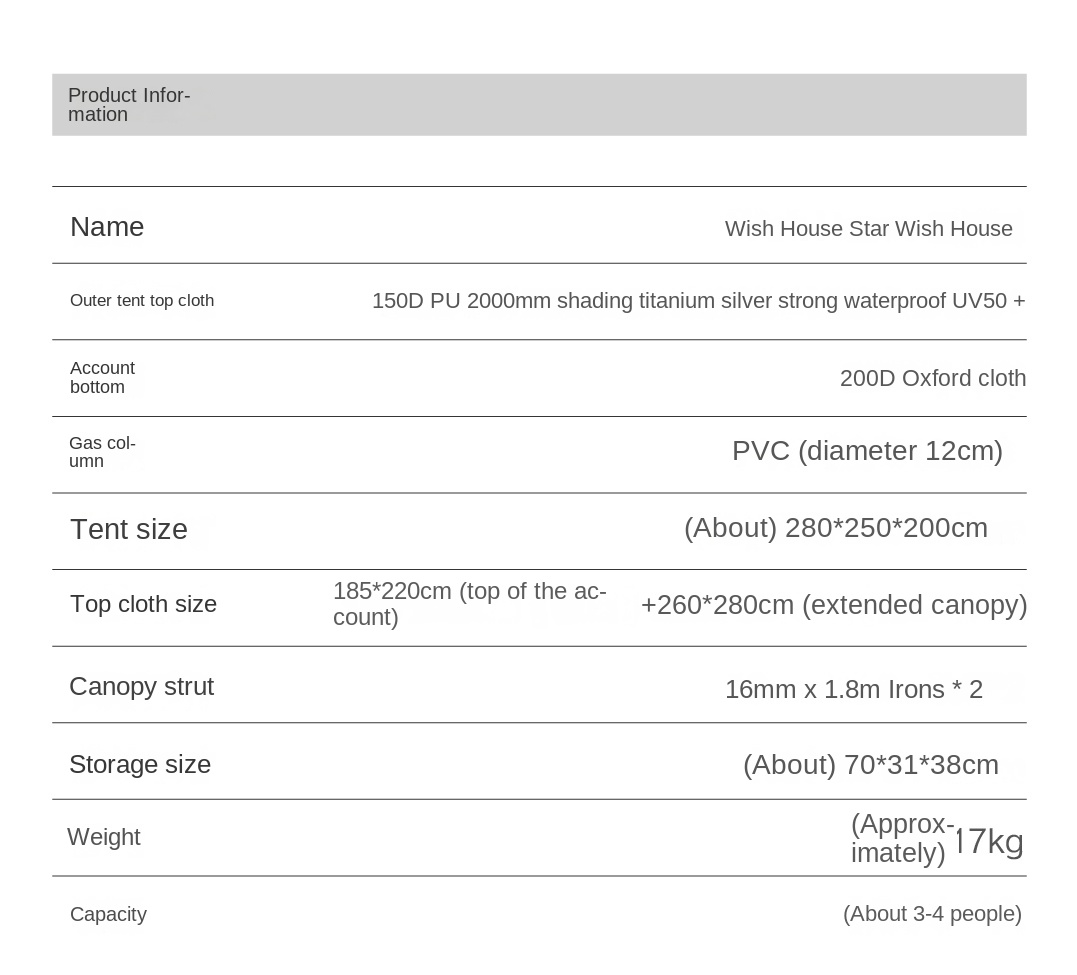Click the 16mm x 1.8m Irons value
The image size is (1077, 975).
pyautogui.click(x=853, y=689)
